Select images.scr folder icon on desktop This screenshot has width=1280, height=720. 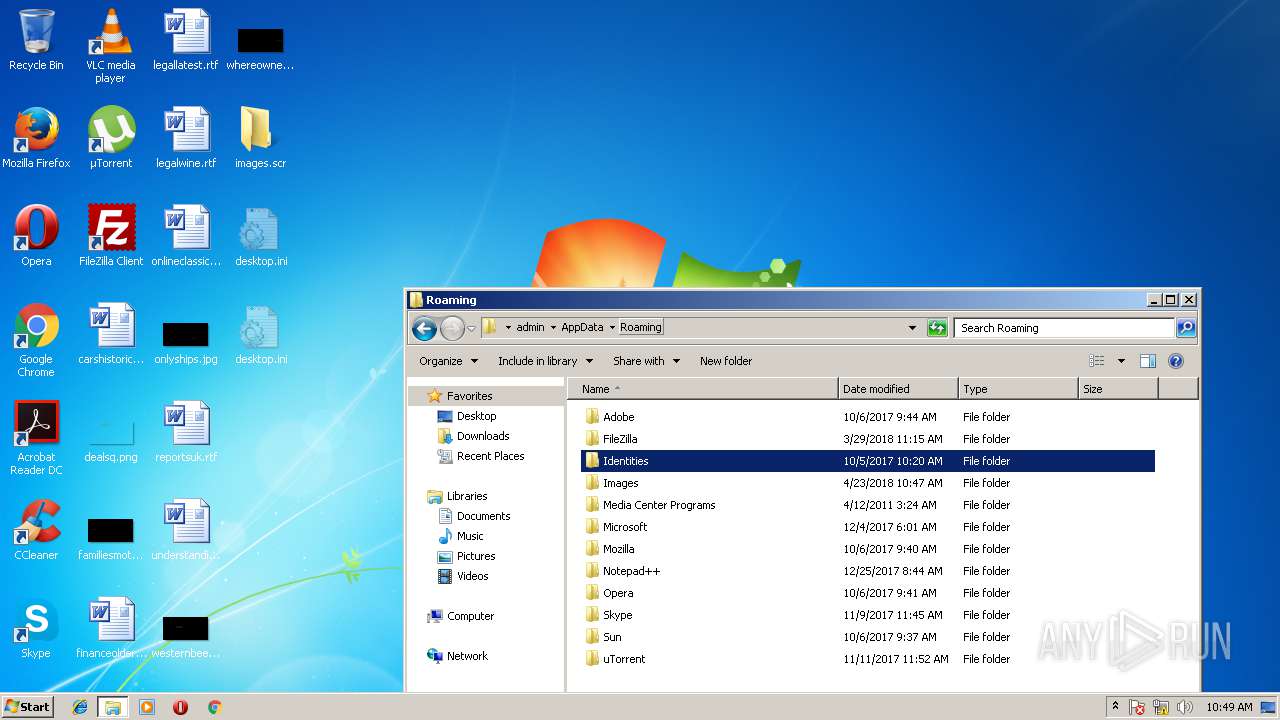(260, 139)
